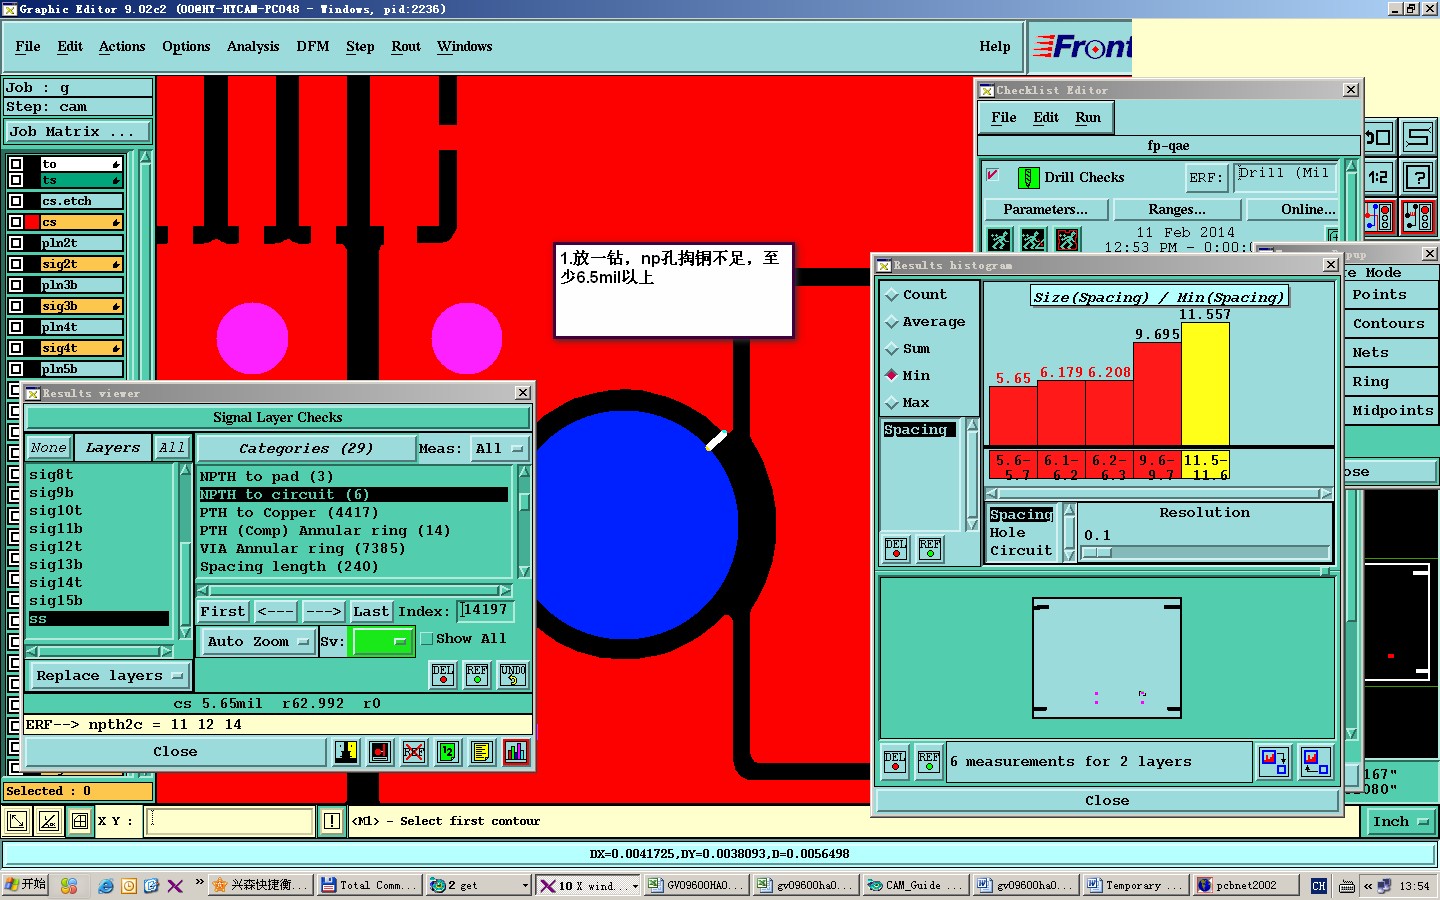Click the diagonal arrow icon left of X Y
This screenshot has width=1440, height=900.
[x=16, y=822]
